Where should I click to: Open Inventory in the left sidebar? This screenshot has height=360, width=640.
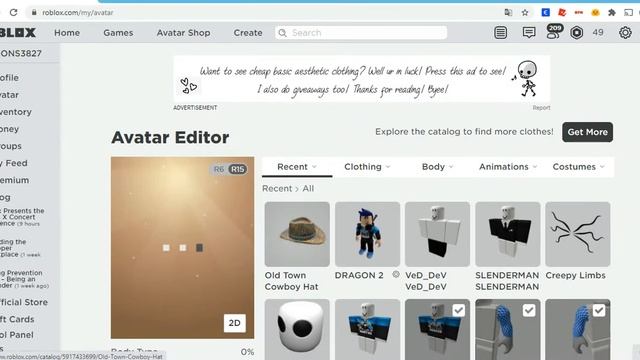coord(16,112)
